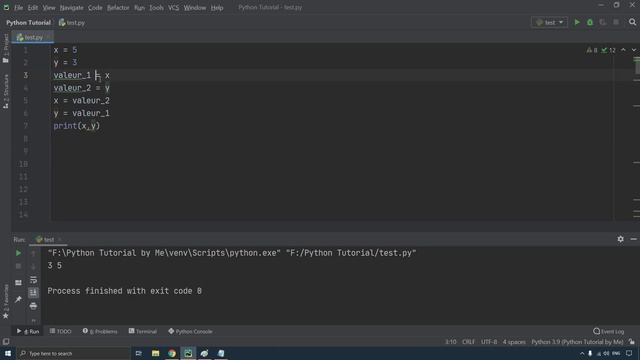This screenshot has height=360, width=640.
Task: Click Up the Stack Trace arrow icon
Action: [33, 253]
